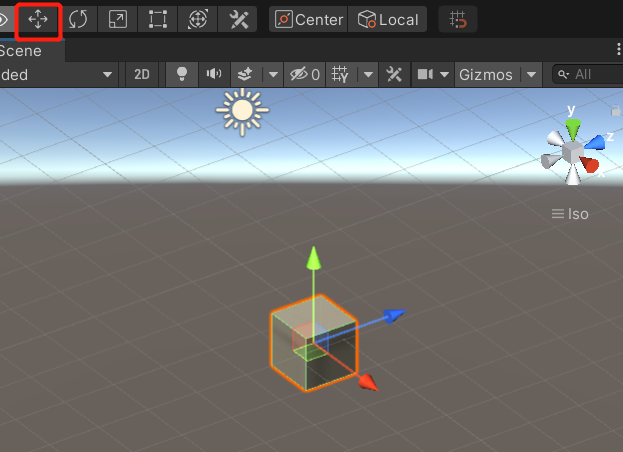
Task: Toggle the scene rotation lock icon
Action: (616, 110)
